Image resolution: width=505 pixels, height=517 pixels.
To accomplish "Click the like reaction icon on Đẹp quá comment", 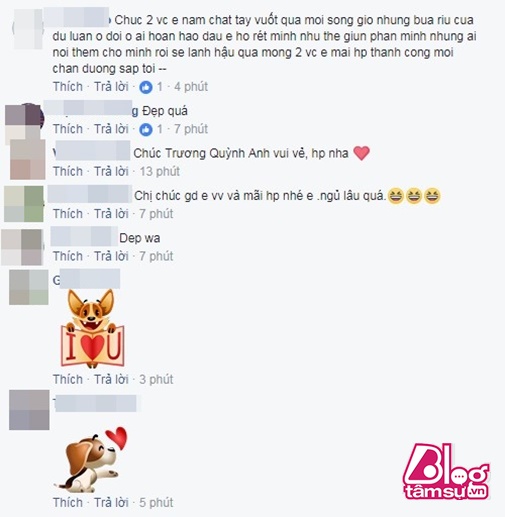I will point(146,130).
